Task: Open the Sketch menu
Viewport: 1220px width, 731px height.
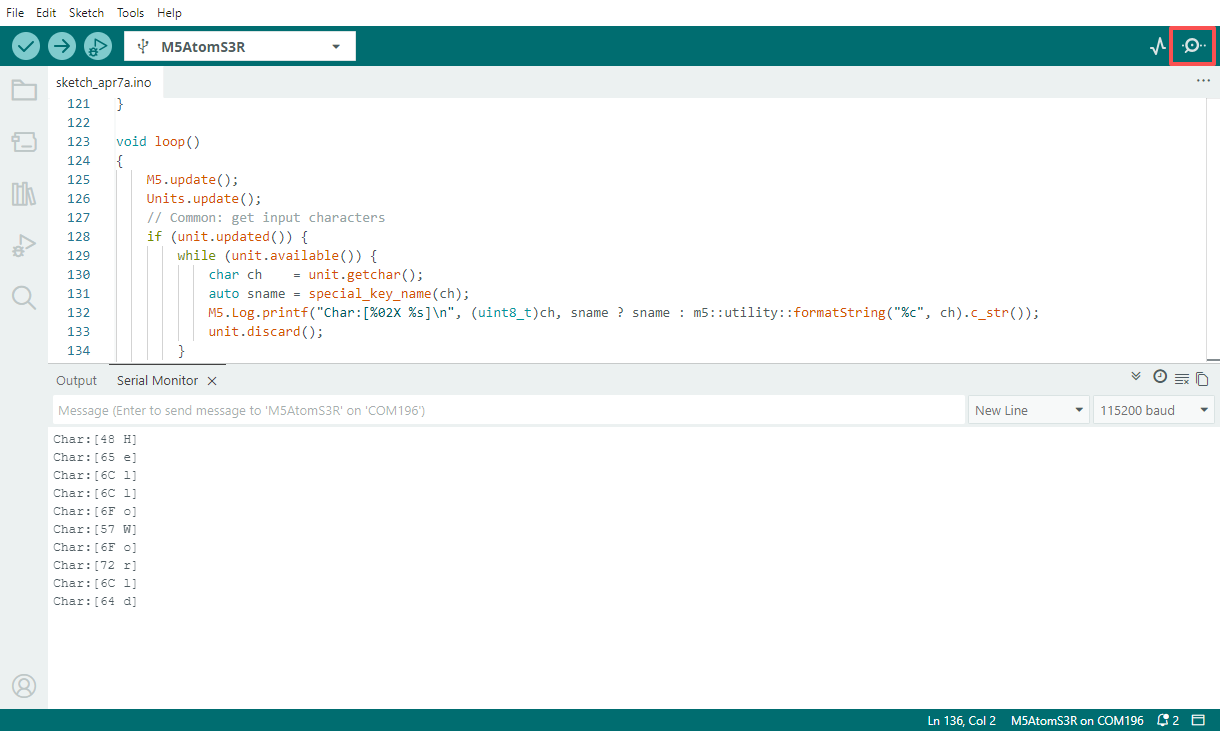Action: [x=86, y=13]
